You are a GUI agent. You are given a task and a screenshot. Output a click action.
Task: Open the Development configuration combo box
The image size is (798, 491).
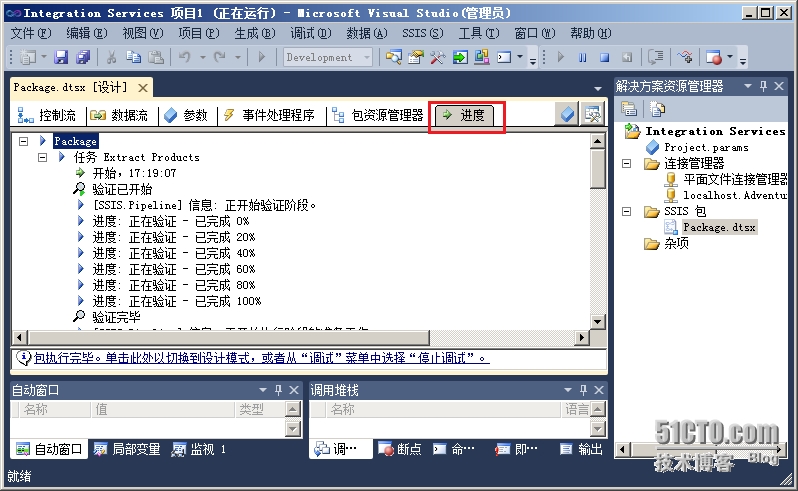[x=328, y=57]
